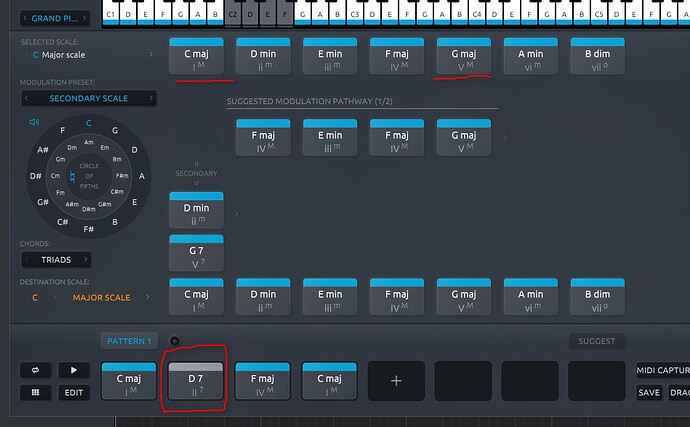Show the next suggested modulation pathway
This screenshot has height=427, width=690.
pyautogui.click(x=505, y=138)
